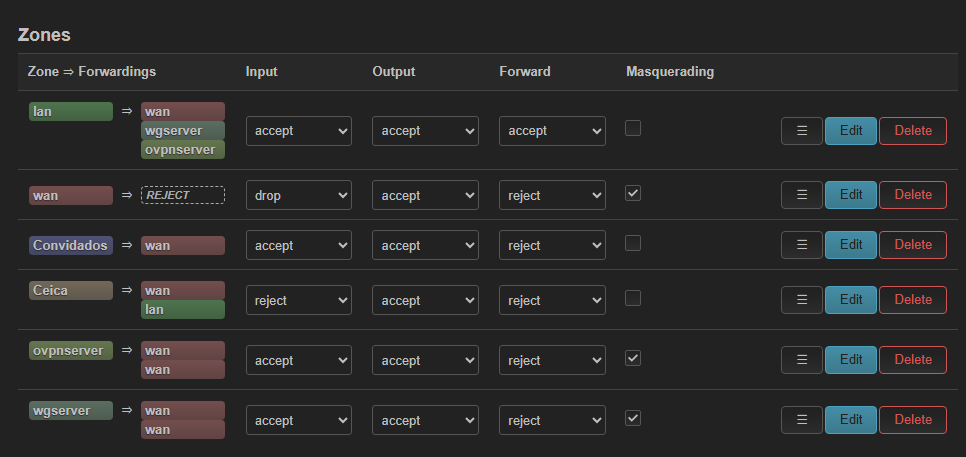
Task: Click the reorder handle for ovpnserver zone
Action: click(801, 360)
